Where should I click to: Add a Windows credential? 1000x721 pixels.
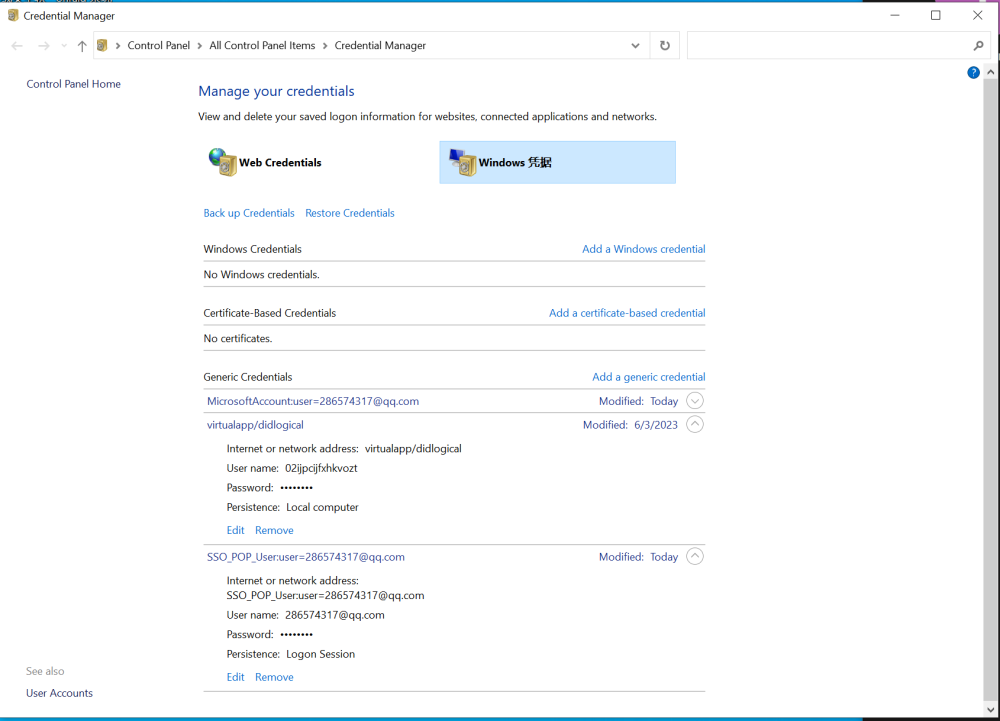643,249
